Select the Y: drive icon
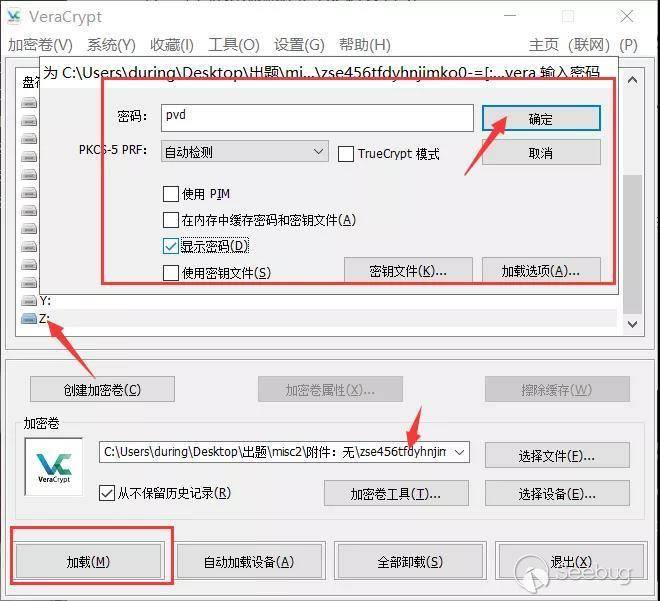The image size is (660, 601). click(29, 300)
